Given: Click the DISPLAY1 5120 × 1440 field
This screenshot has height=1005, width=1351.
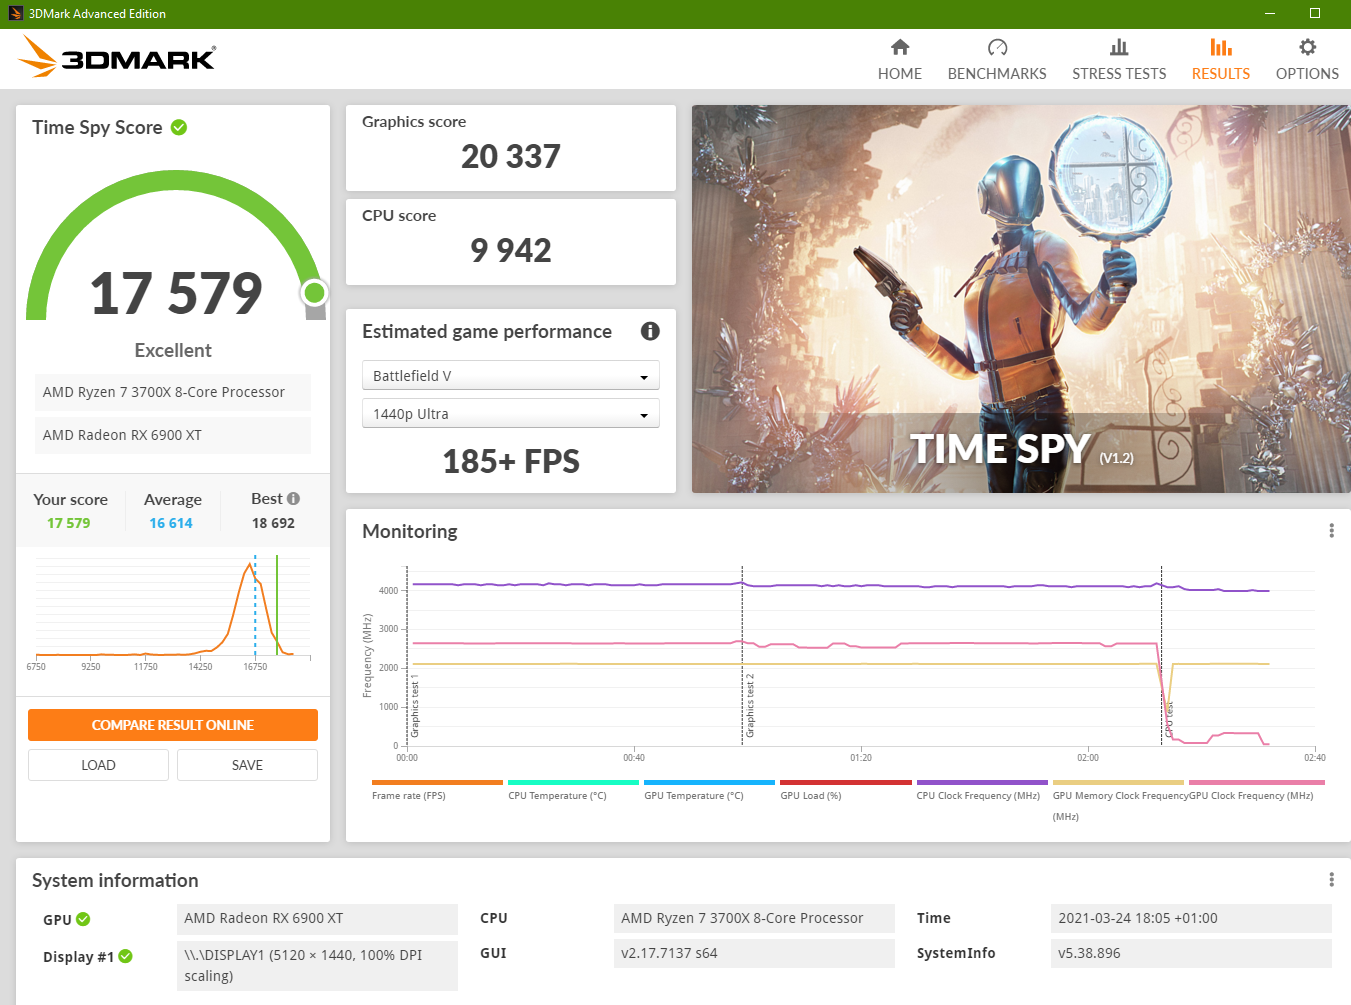Looking at the screenshot, I should (x=317, y=965).
